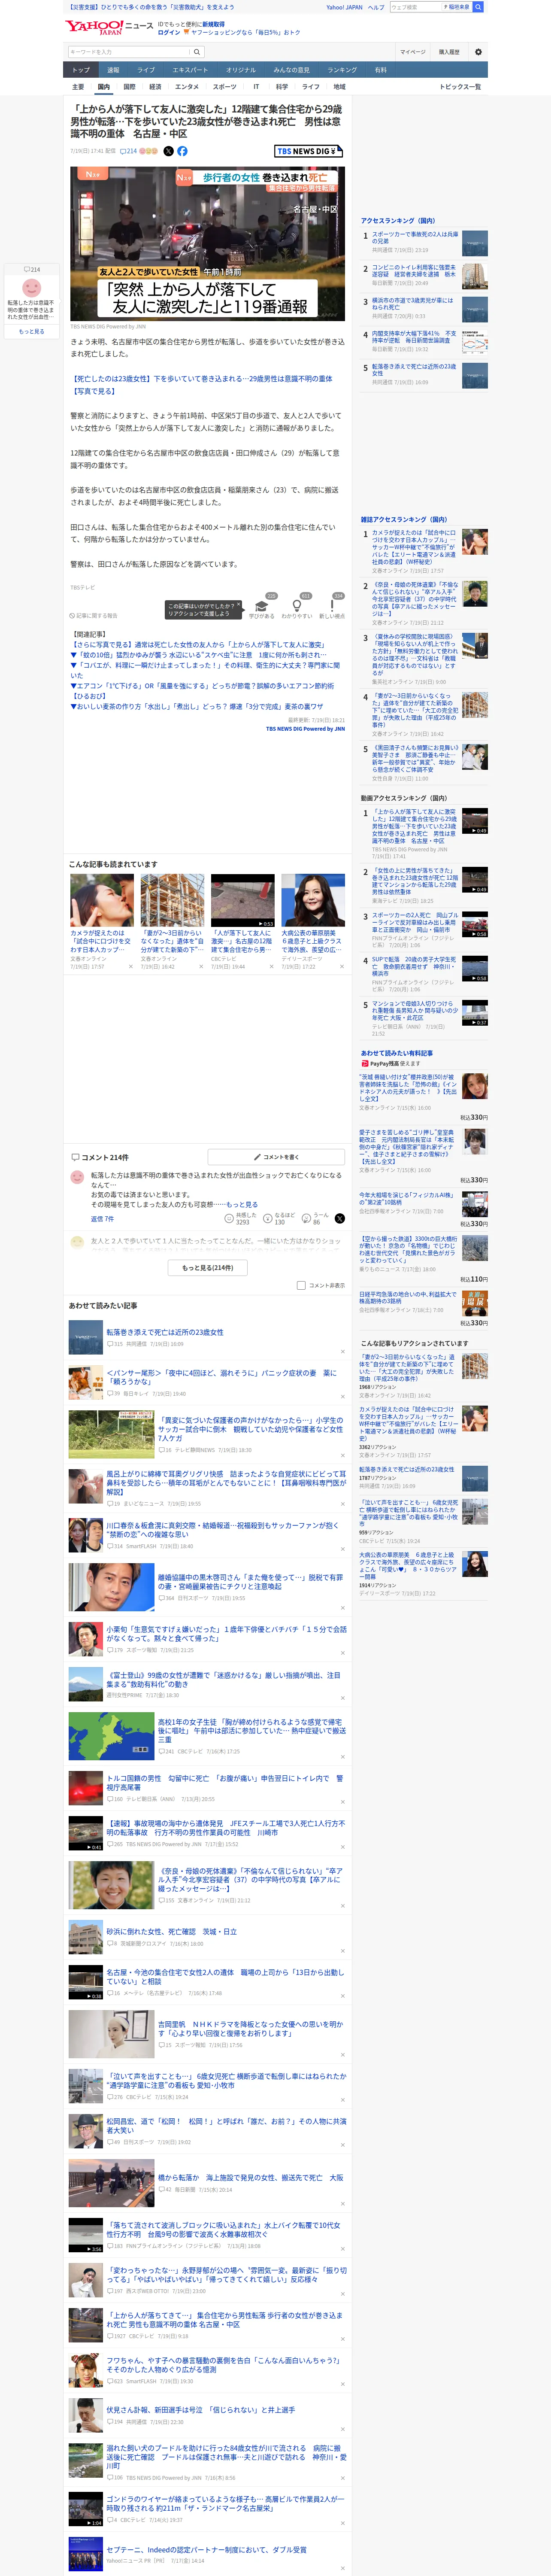Select the エンタメ category

tap(187, 87)
